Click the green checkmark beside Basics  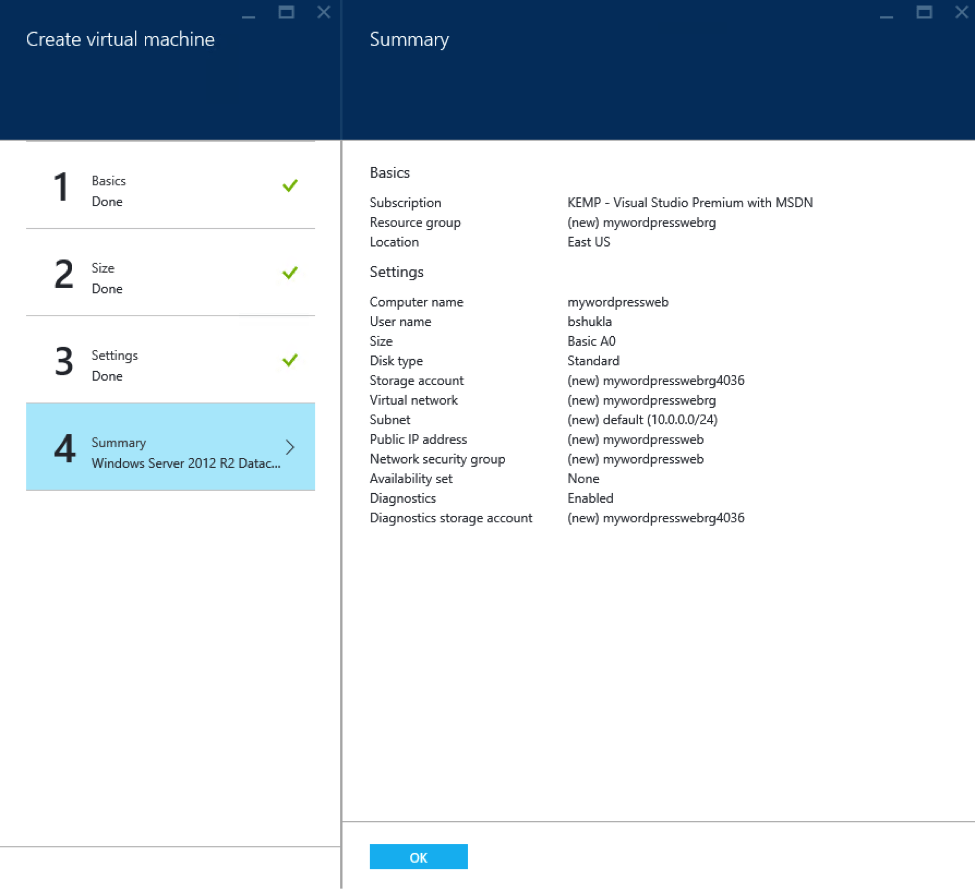[290, 186]
